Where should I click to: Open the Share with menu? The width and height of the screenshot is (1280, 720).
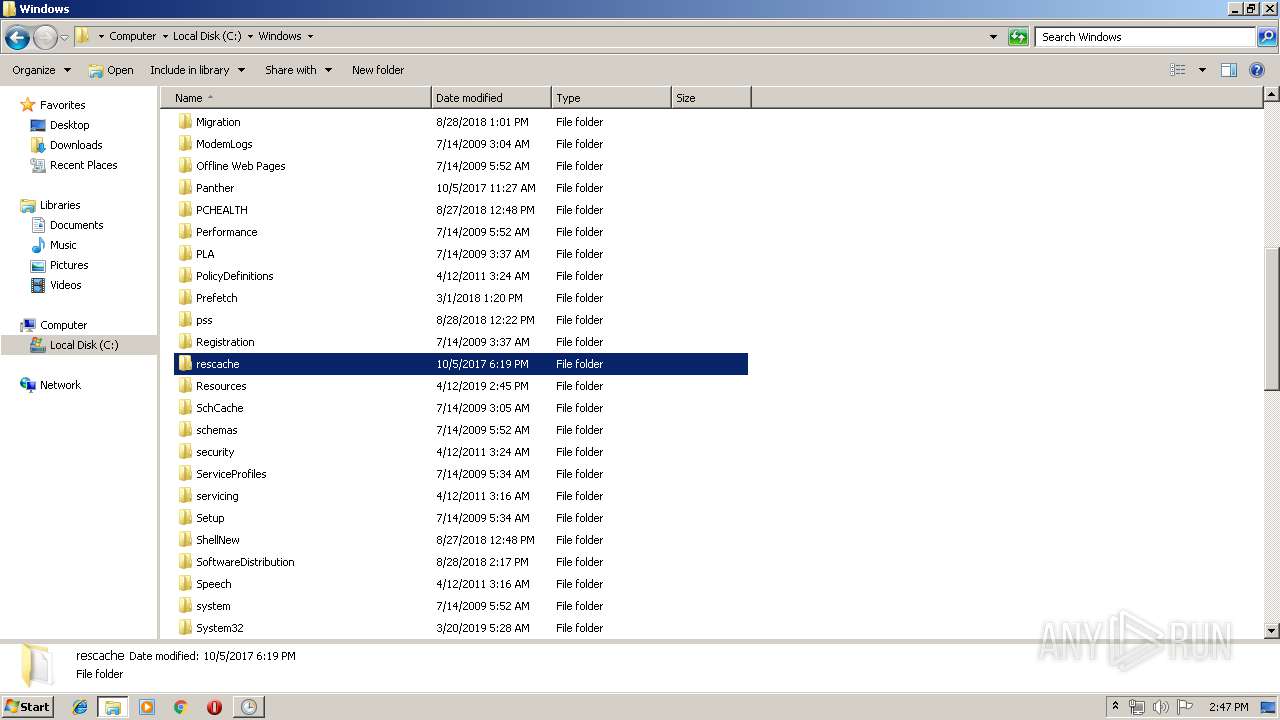coord(298,70)
